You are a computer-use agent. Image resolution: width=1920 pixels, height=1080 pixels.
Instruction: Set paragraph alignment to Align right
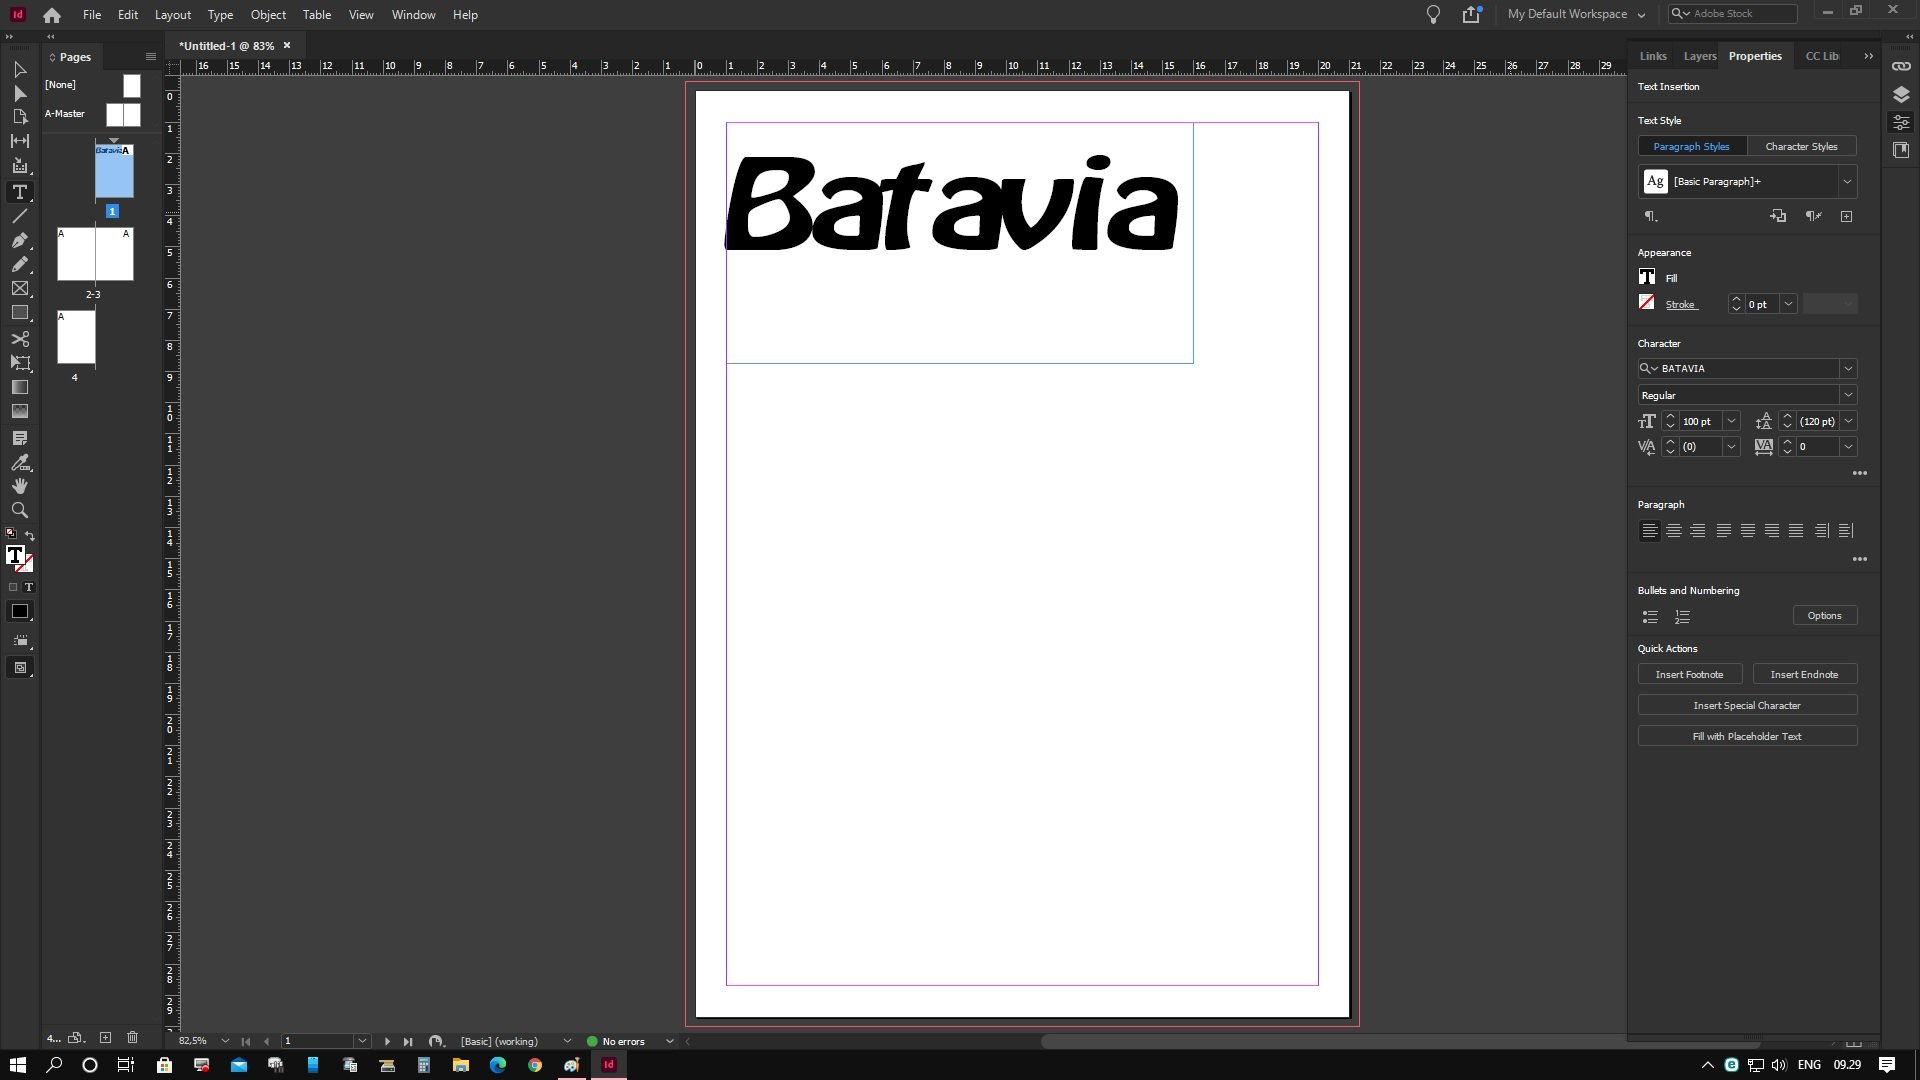click(x=1698, y=531)
